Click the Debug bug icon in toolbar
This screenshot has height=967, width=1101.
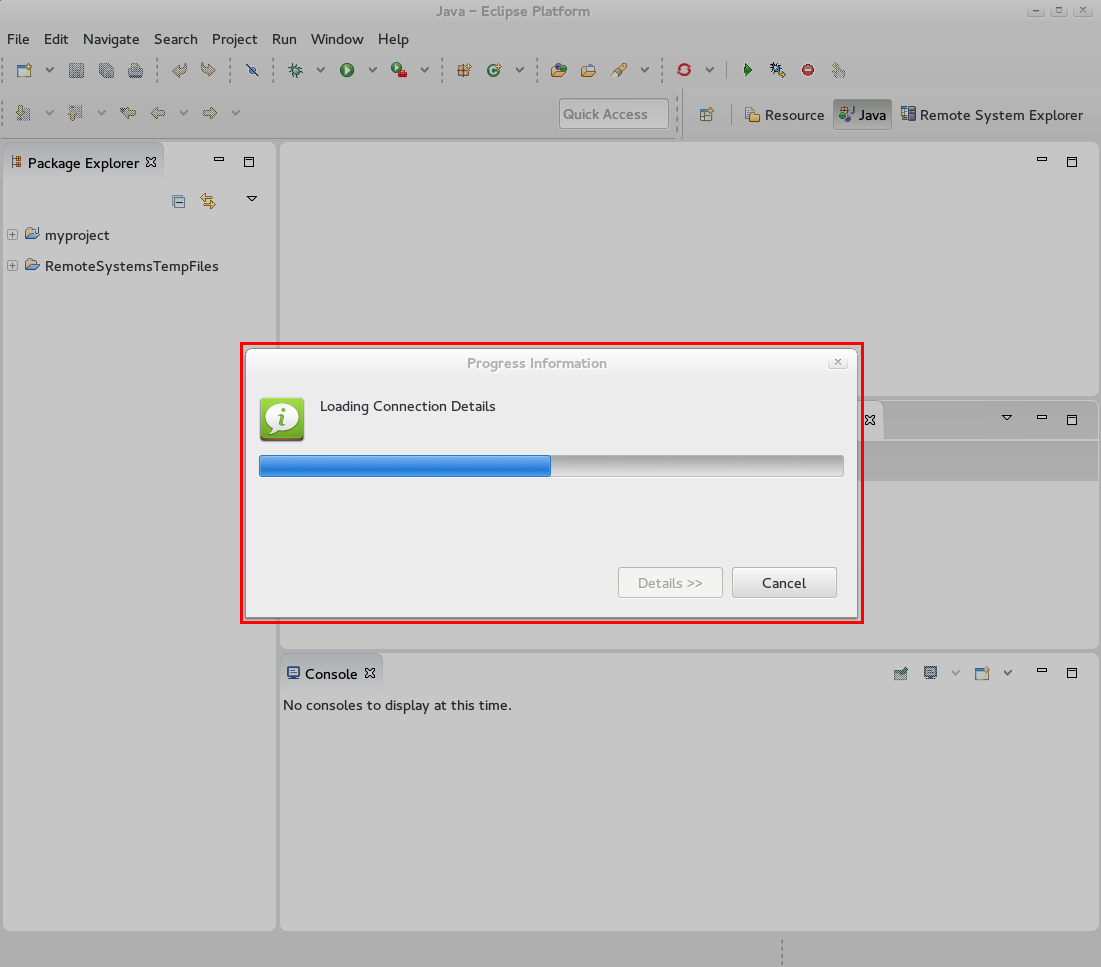click(295, 70)
